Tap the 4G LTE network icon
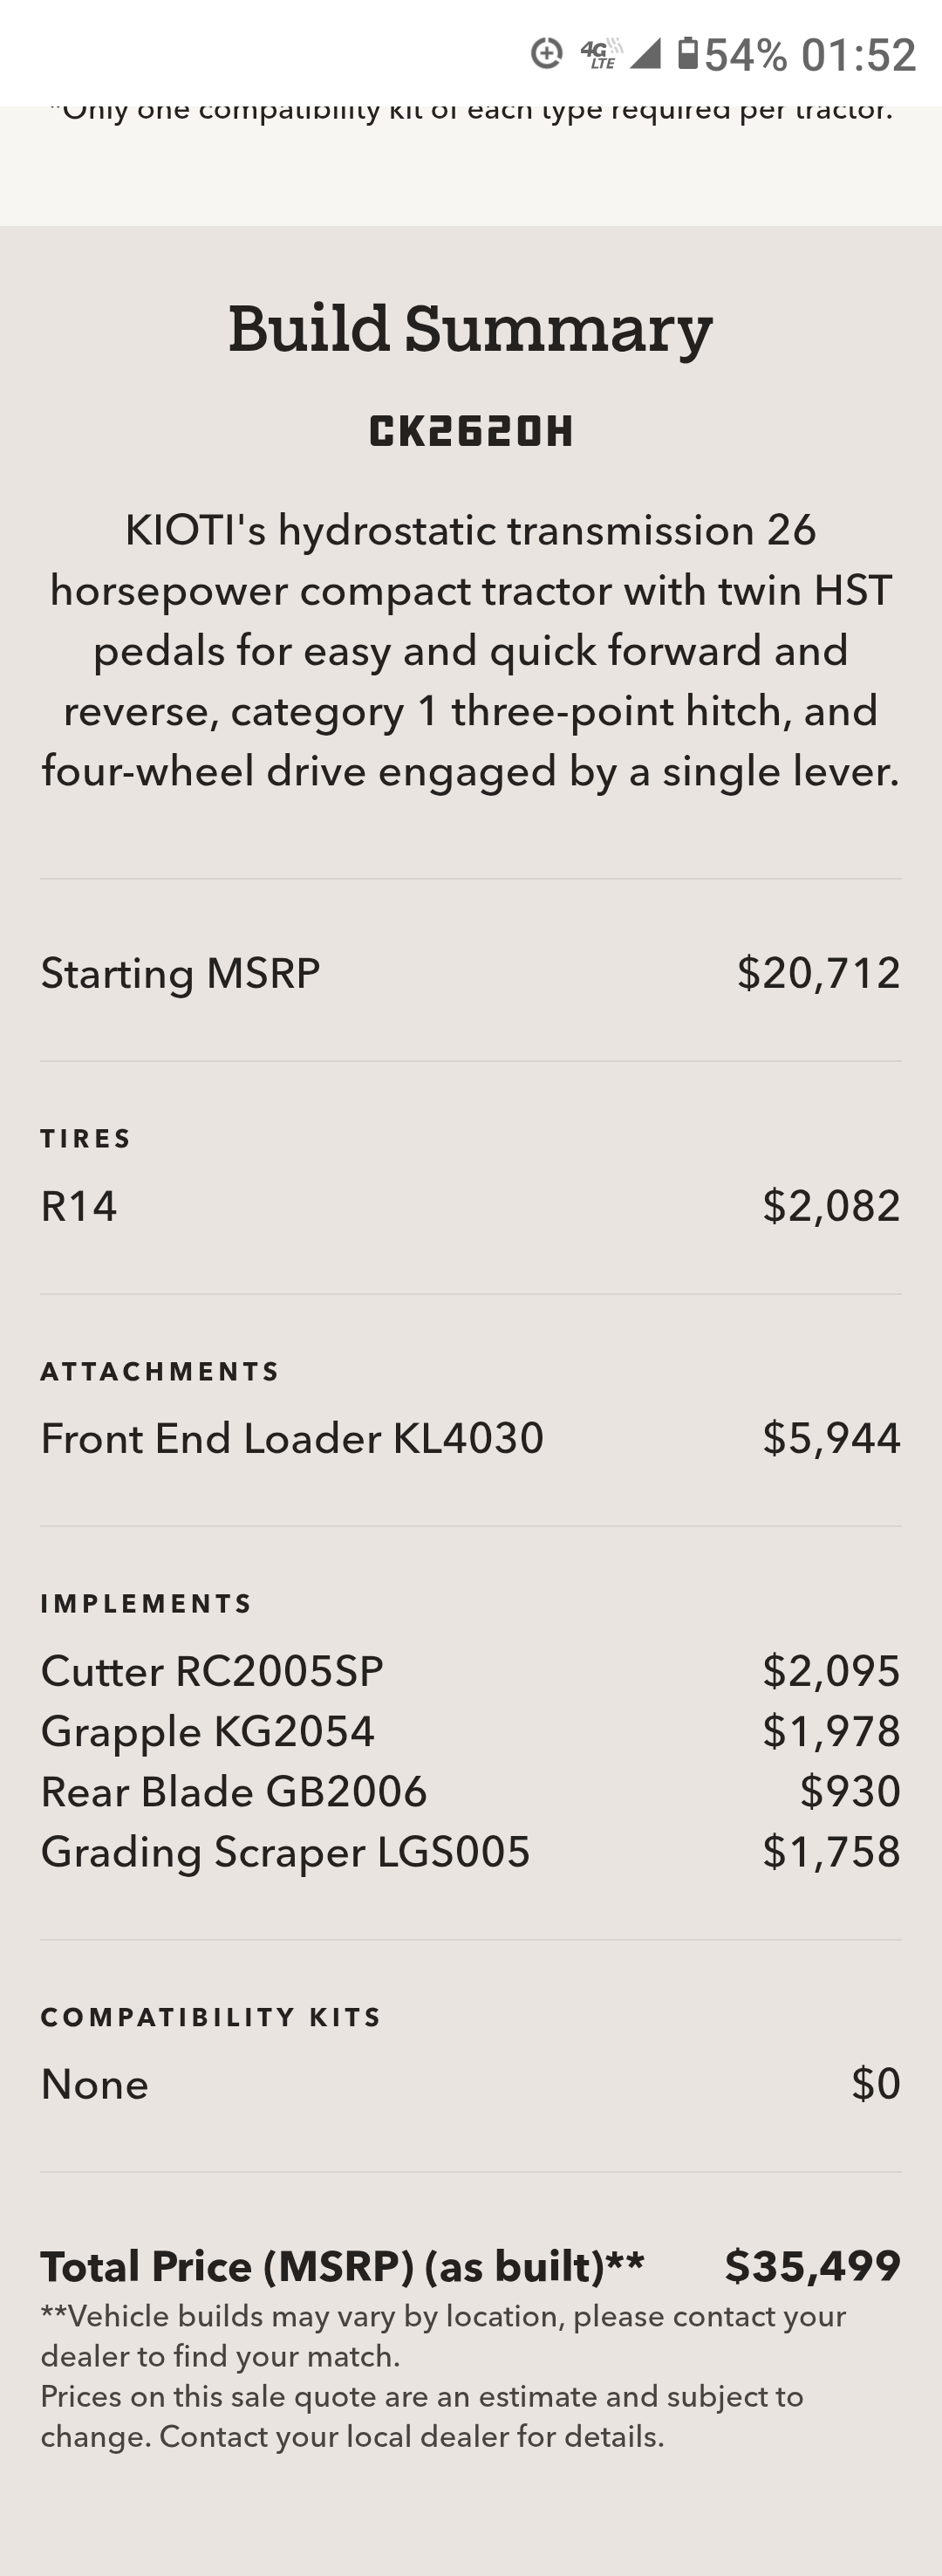Image resolution: width=942 pixels, height=2576 pixels. point(600,53)
